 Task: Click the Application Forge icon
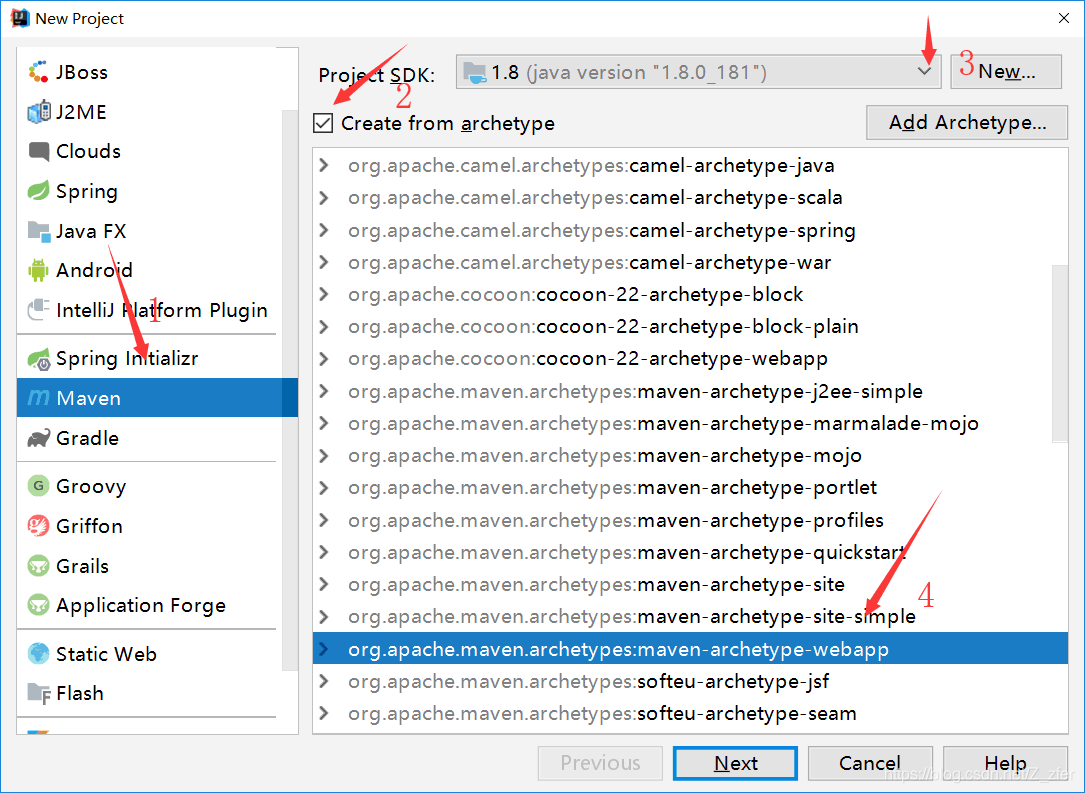coord(38,605)
